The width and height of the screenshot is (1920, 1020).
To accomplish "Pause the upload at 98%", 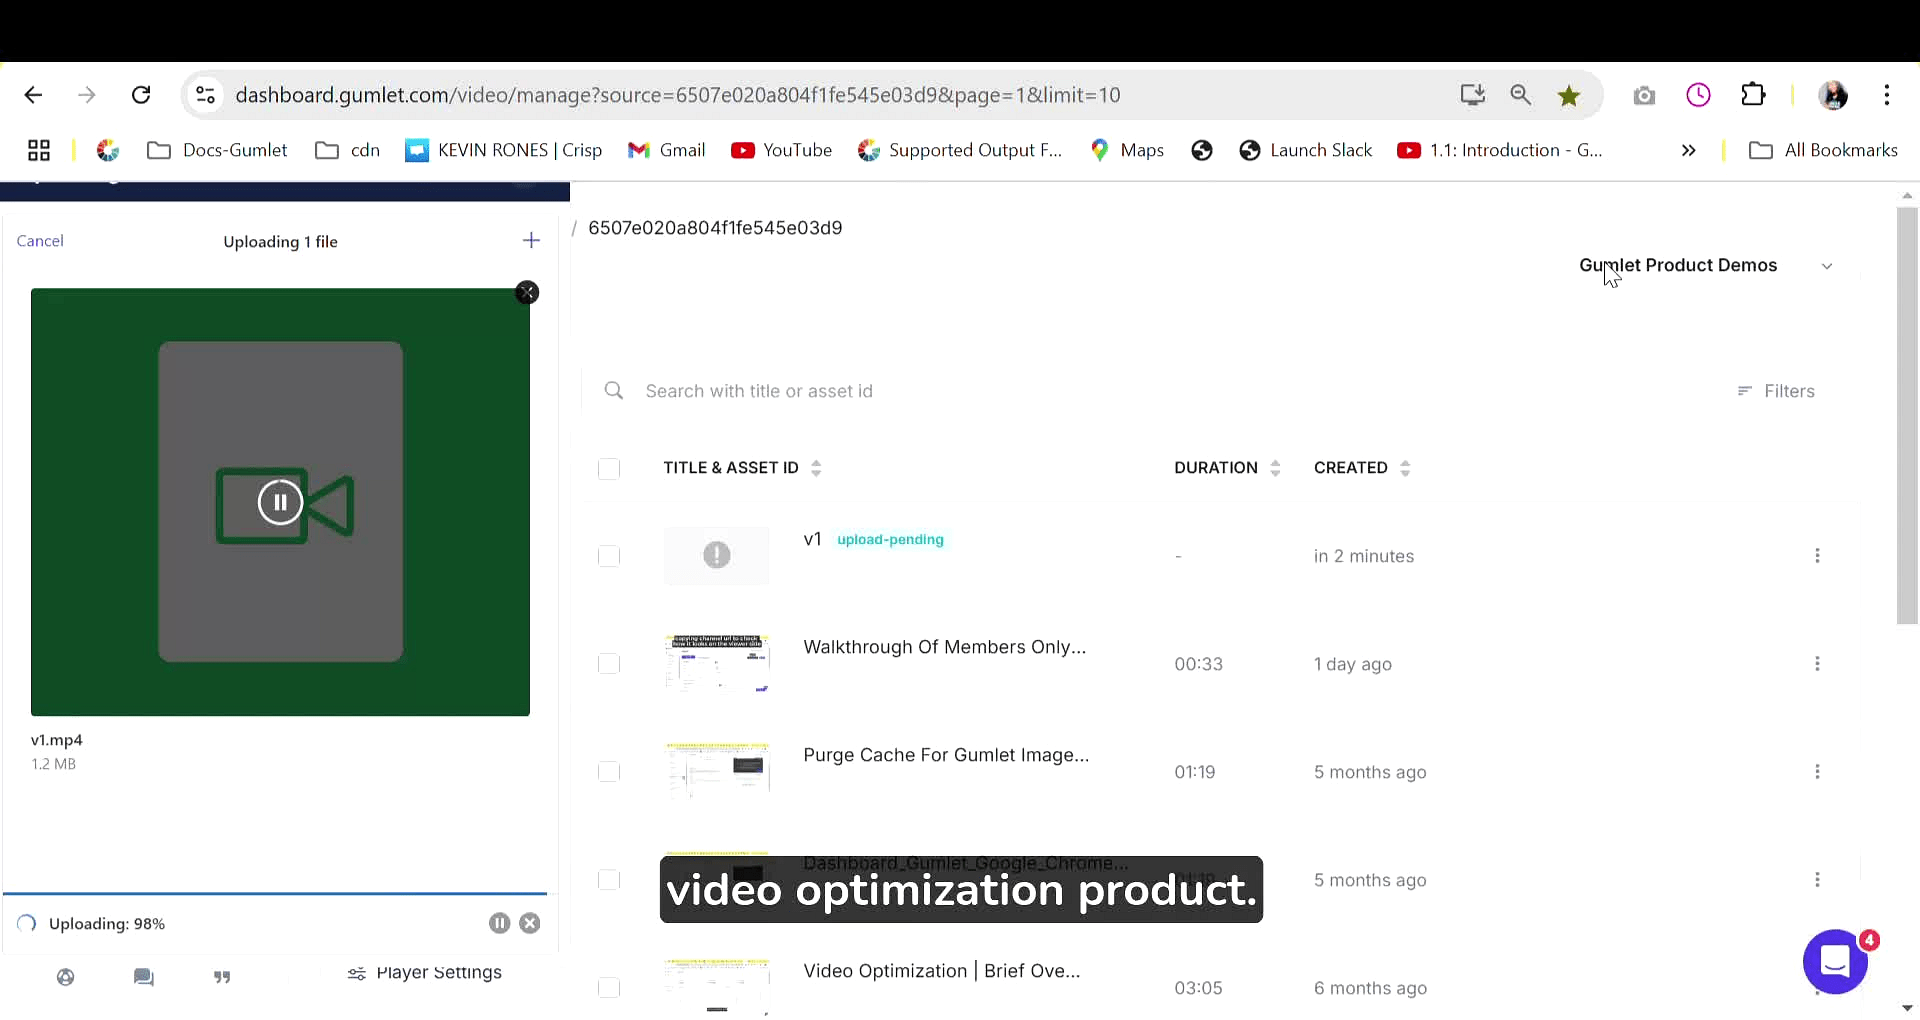I will tap(499, 923).
